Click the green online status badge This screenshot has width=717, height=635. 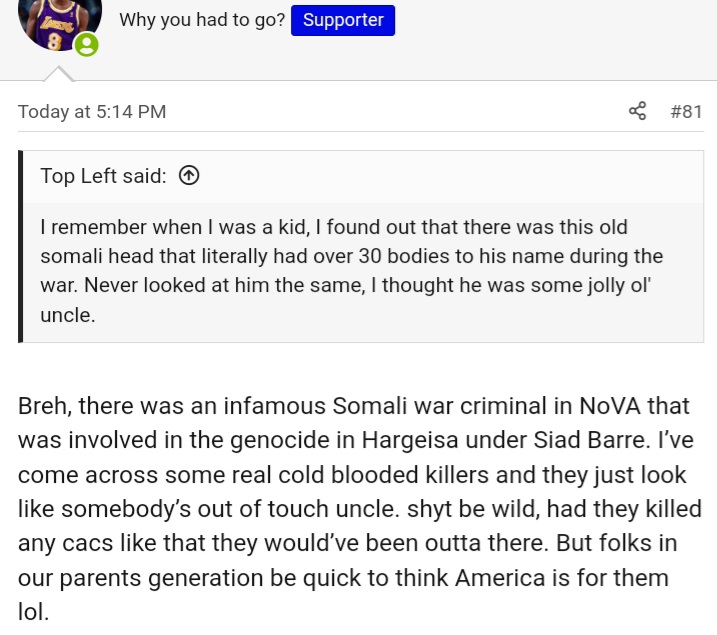pos(86,45)
